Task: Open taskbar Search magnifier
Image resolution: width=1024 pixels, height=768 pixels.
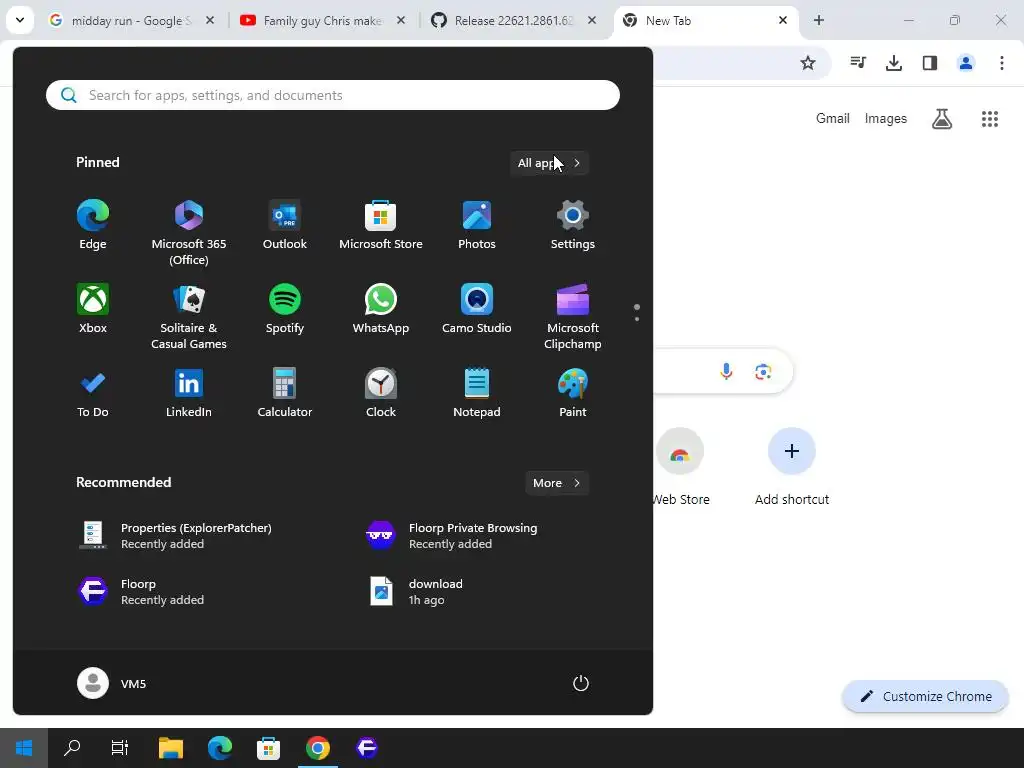Action: click(72, 748)
